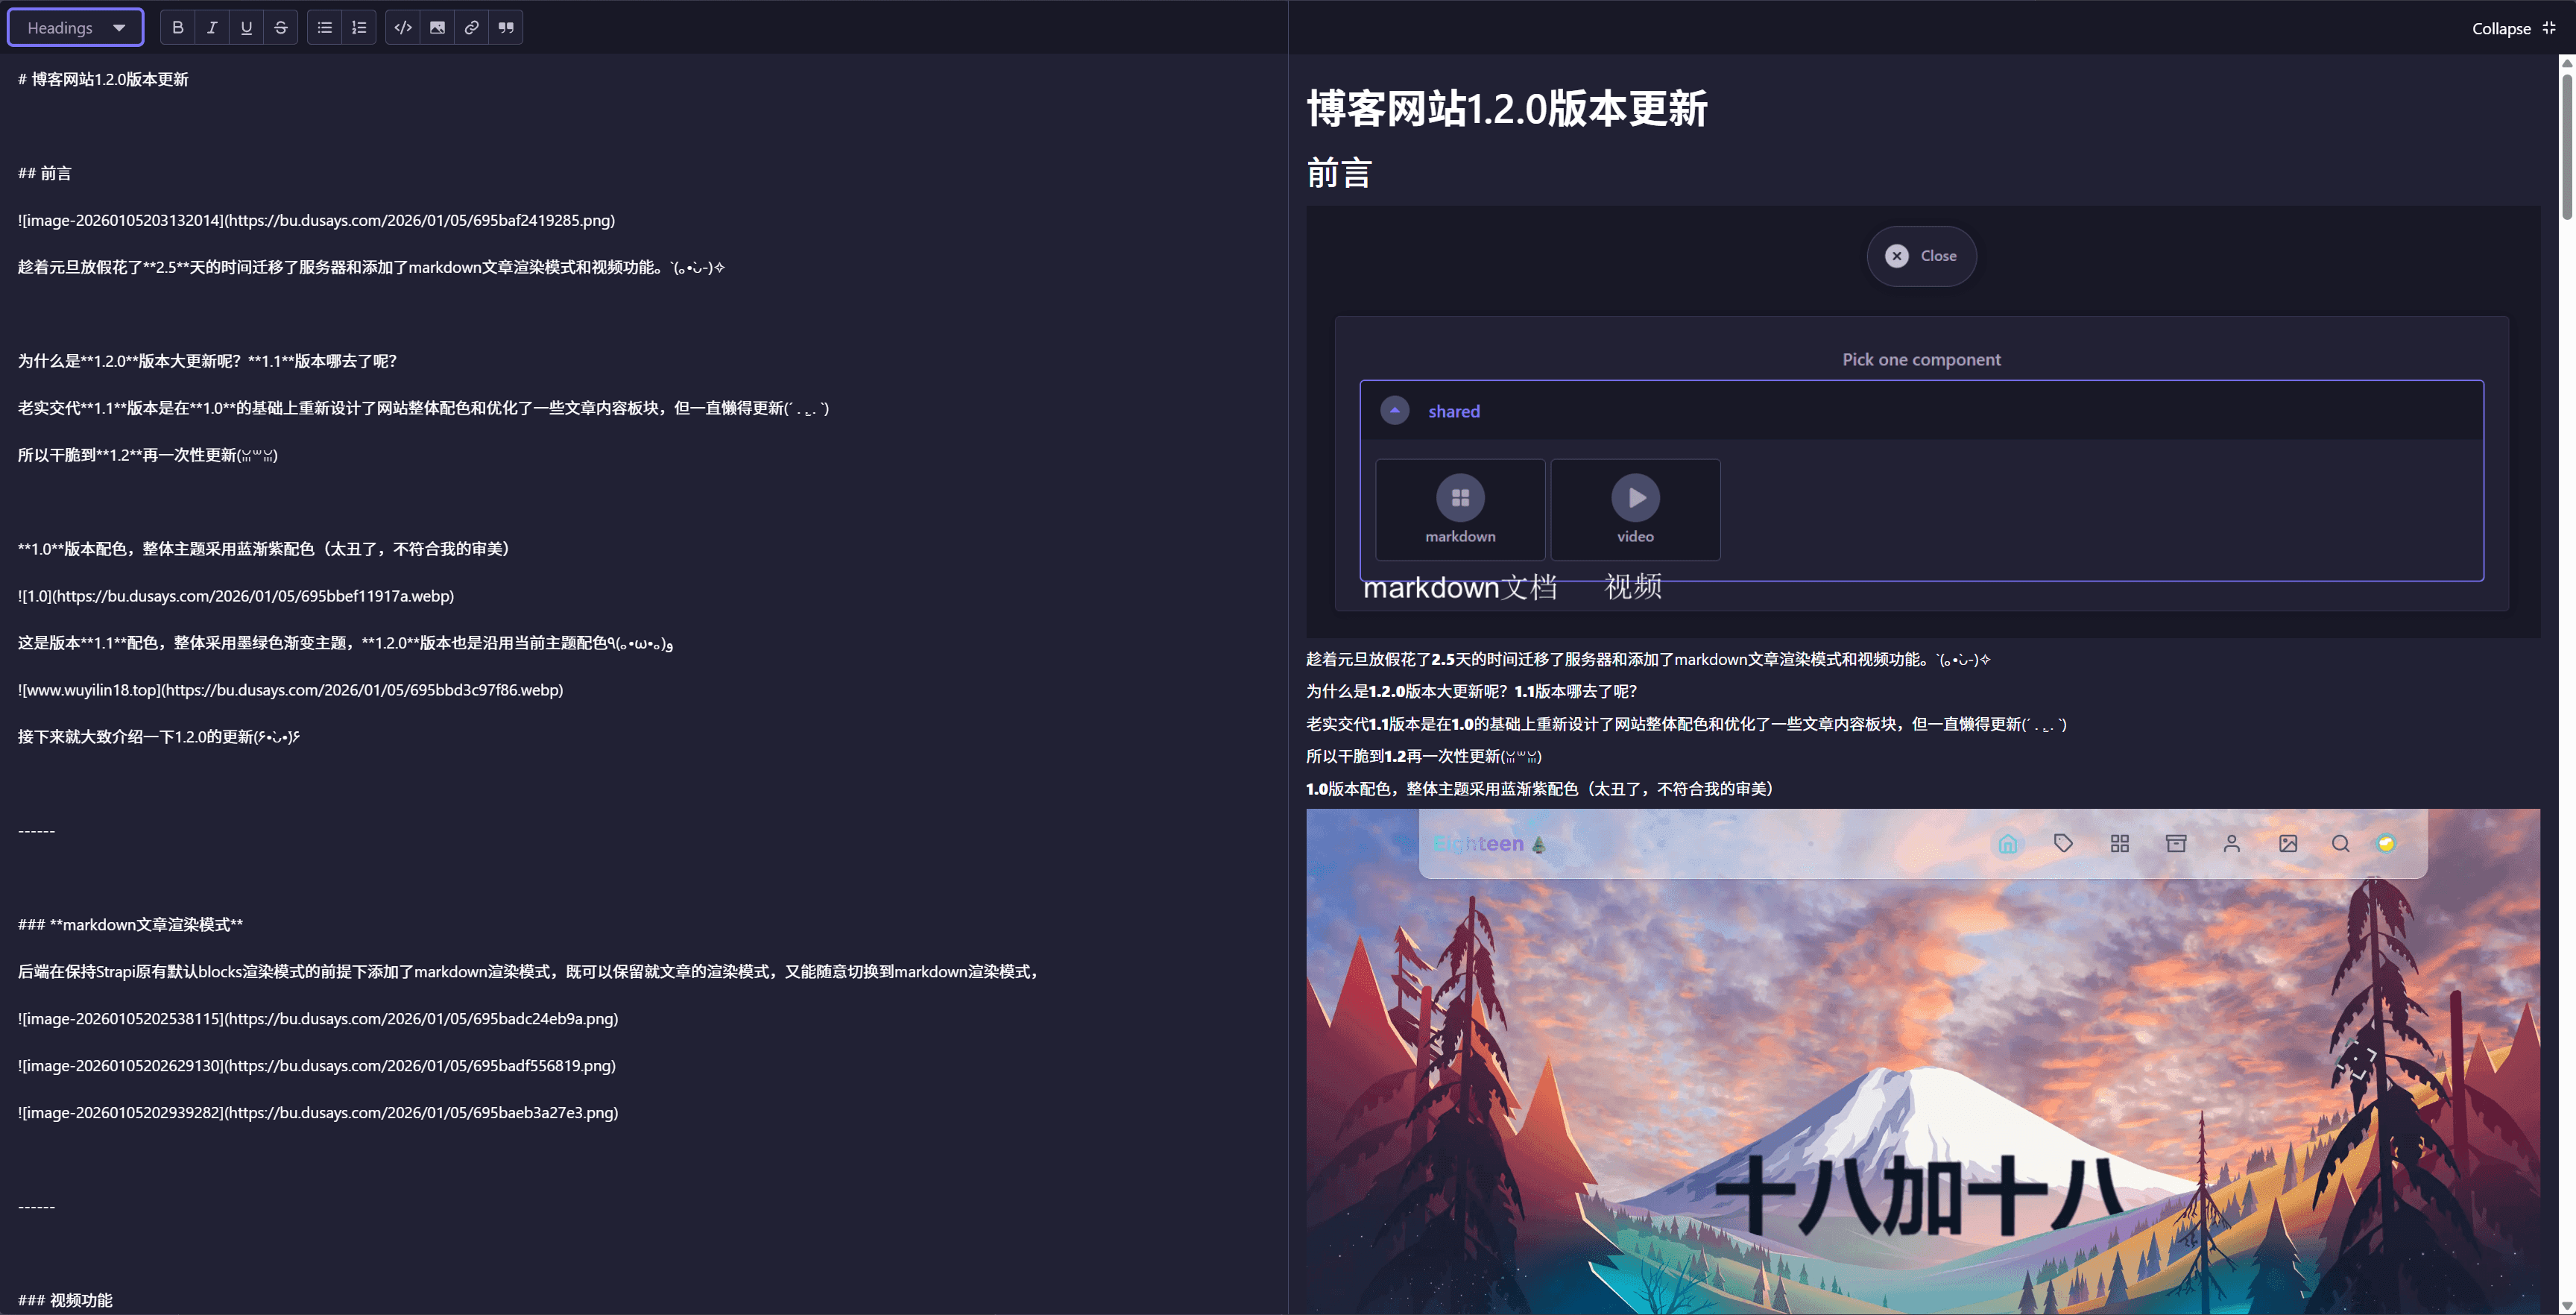
Task: Create a numbered list
Action: [x=358, y=27]
